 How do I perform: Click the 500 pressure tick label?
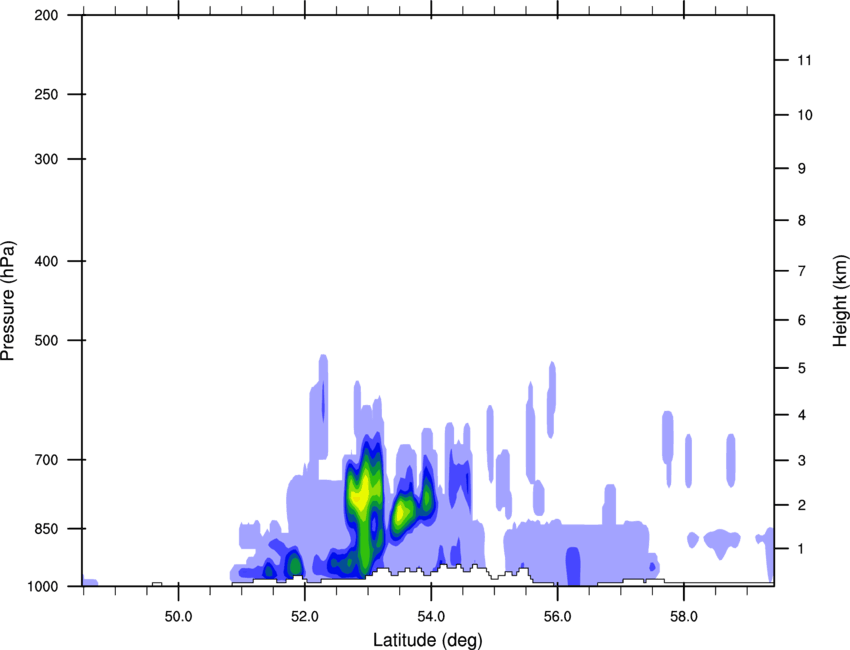(46, 340)
